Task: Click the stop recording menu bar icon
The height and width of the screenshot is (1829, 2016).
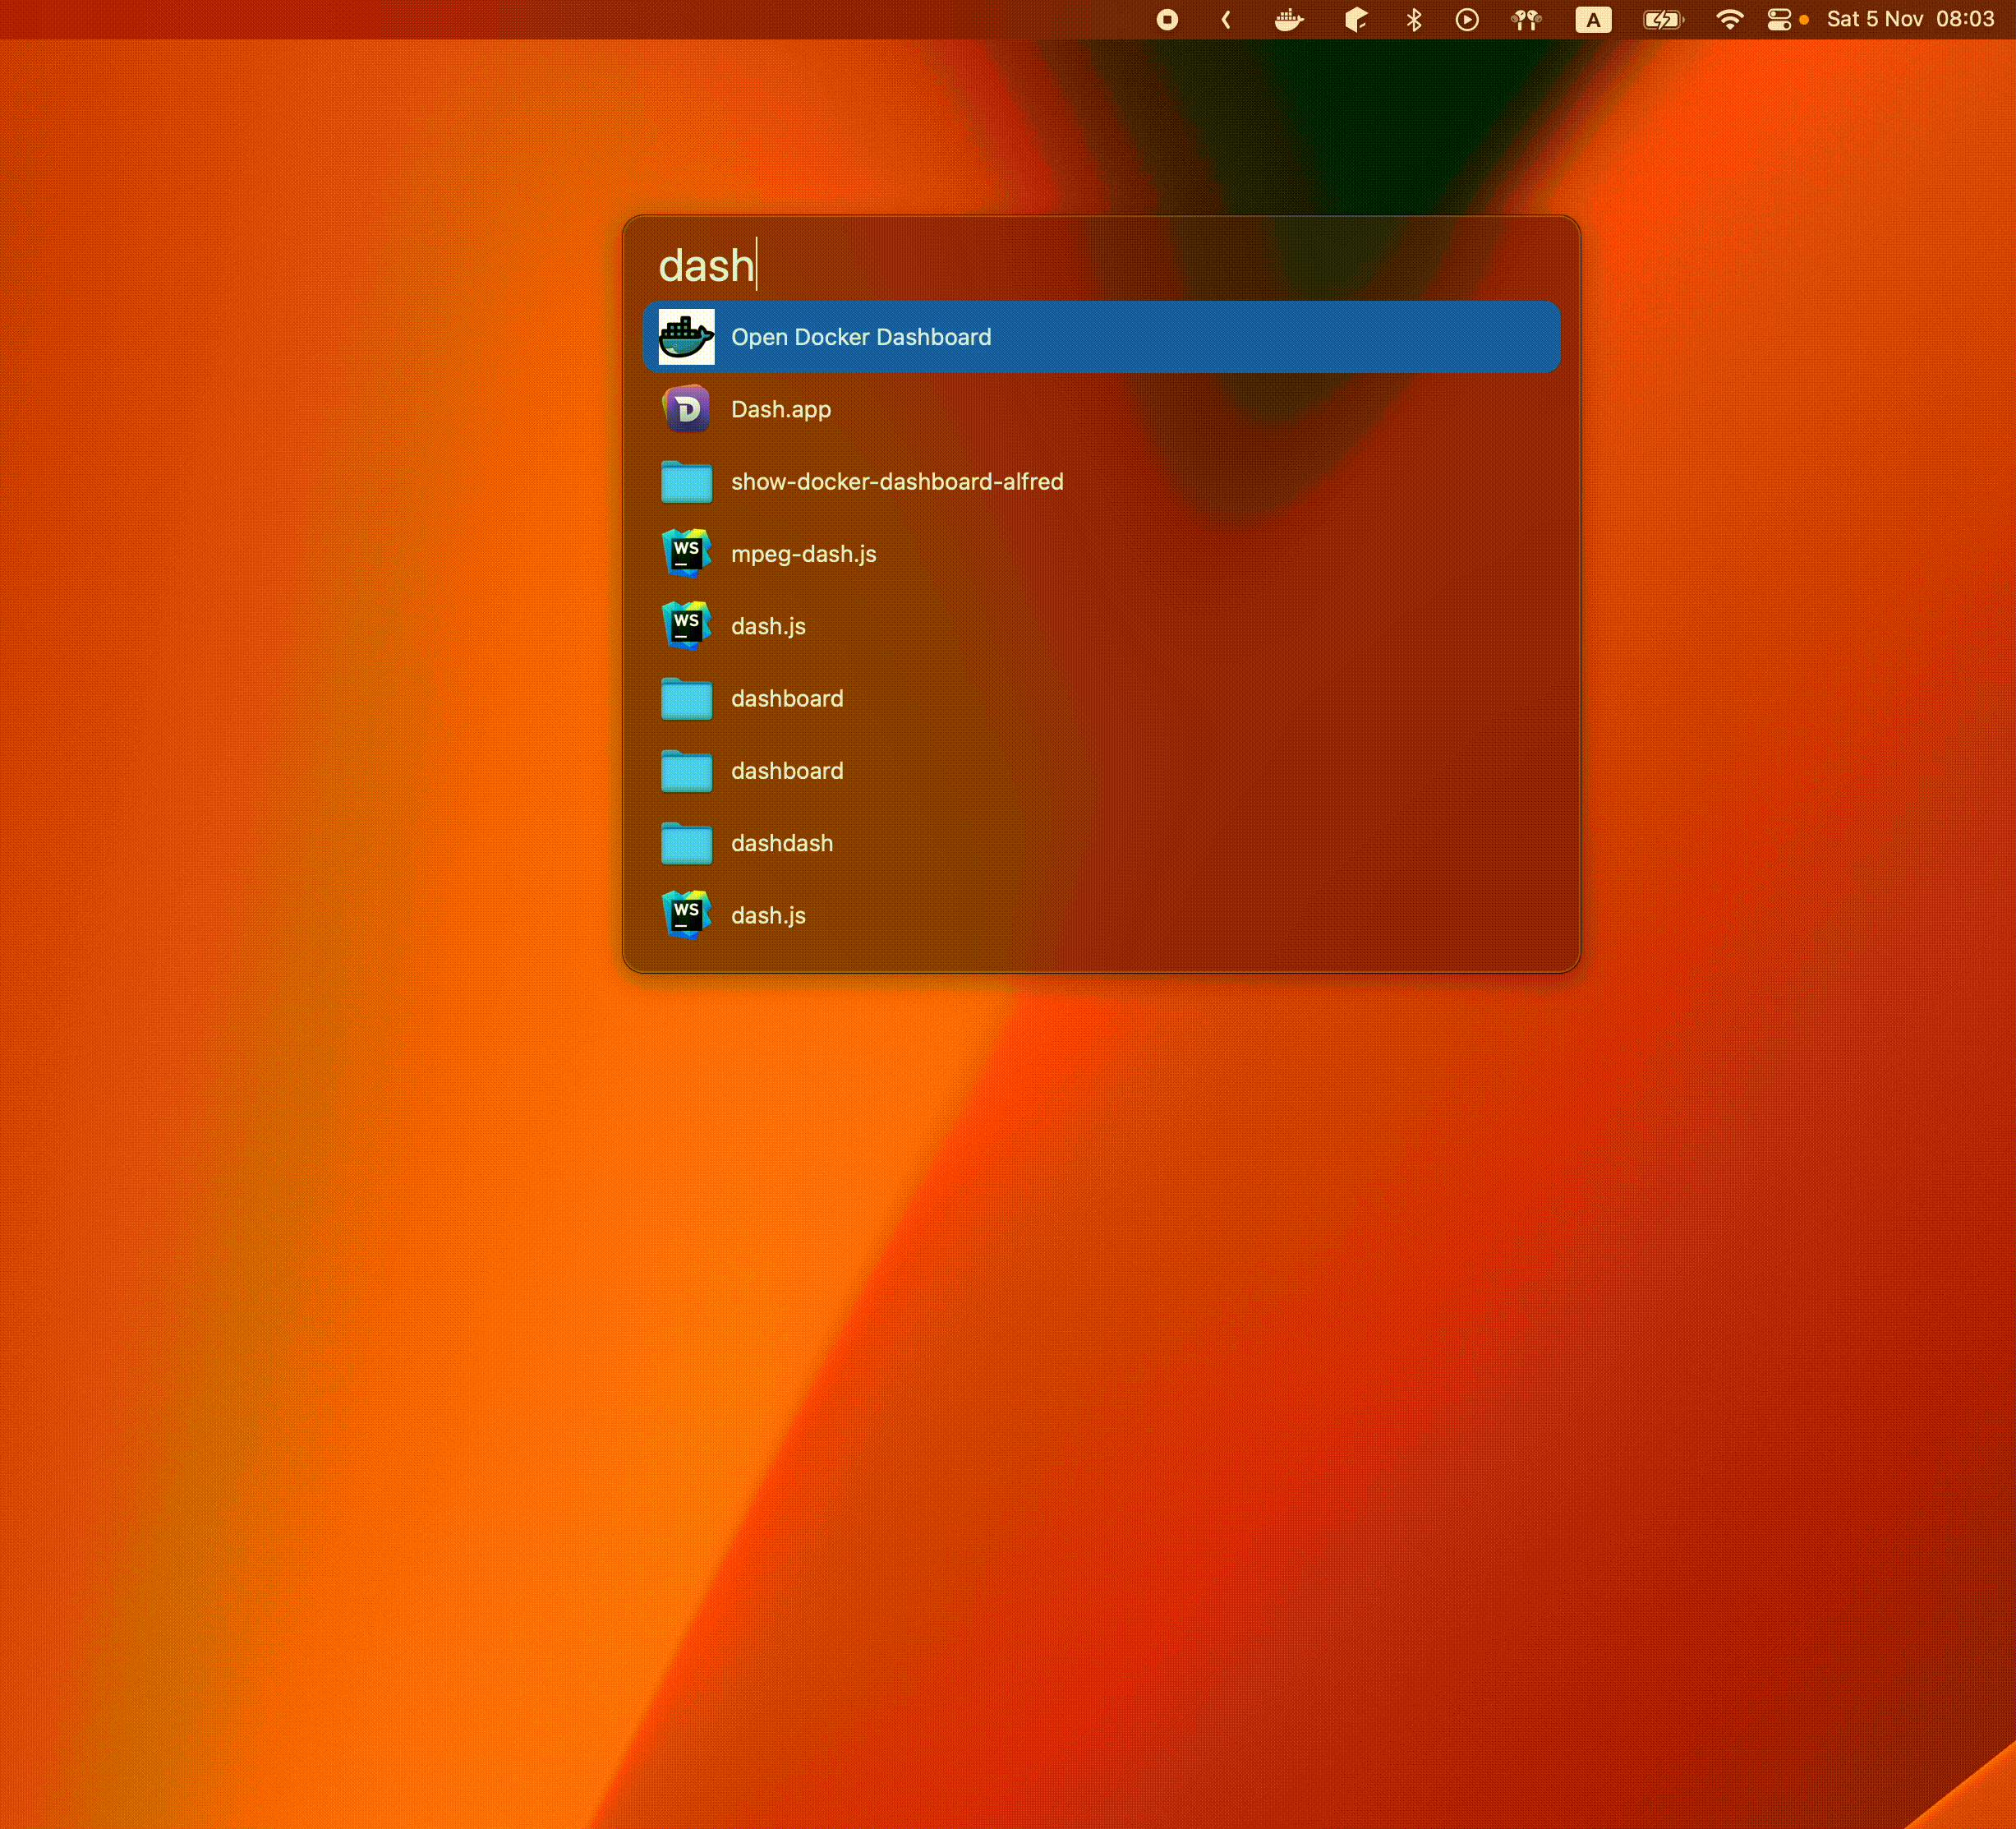Action: (1167, 20)
